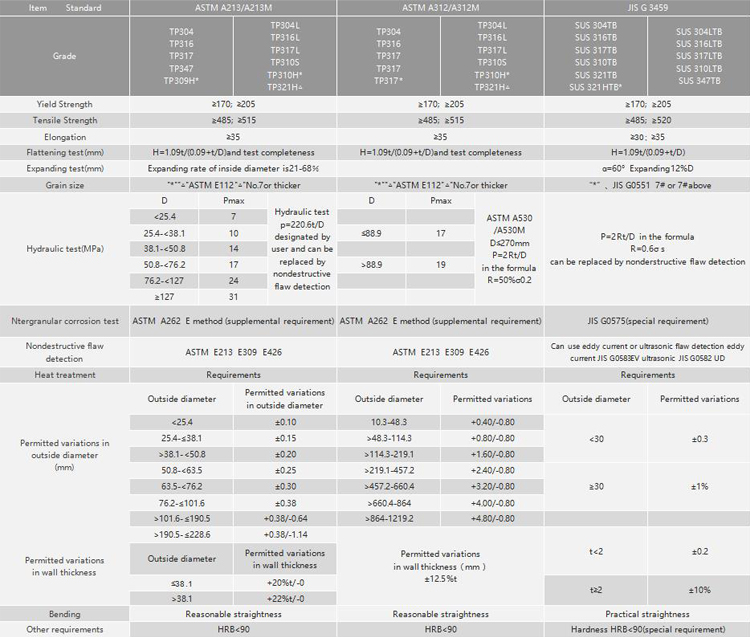Select the Yield Strength row label

click(64, 104)
